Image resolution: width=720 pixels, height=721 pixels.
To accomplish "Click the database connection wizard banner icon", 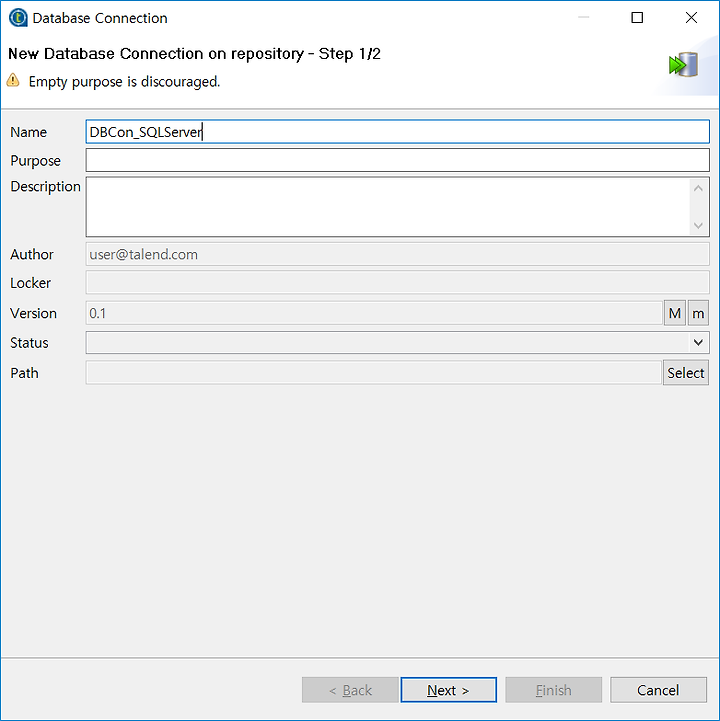I will click(x=683, y=64).
